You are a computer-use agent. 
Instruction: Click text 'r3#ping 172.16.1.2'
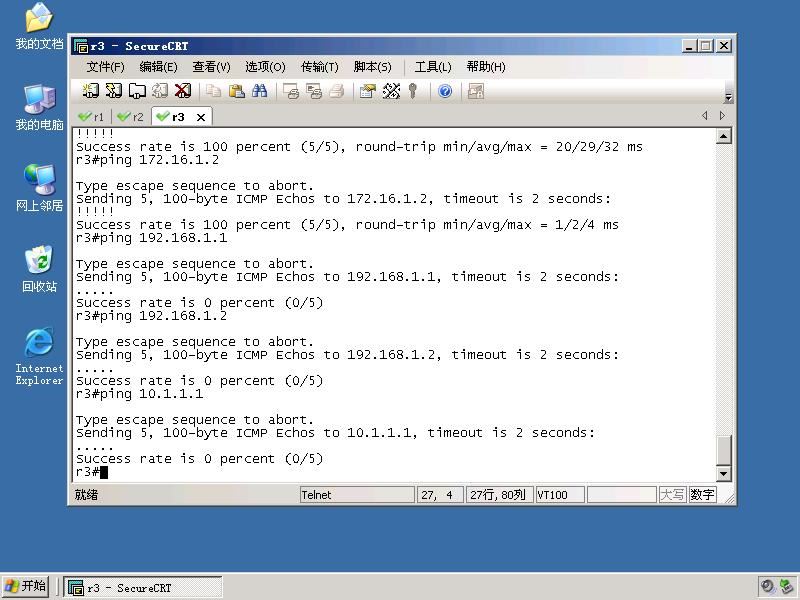[147, 160]
